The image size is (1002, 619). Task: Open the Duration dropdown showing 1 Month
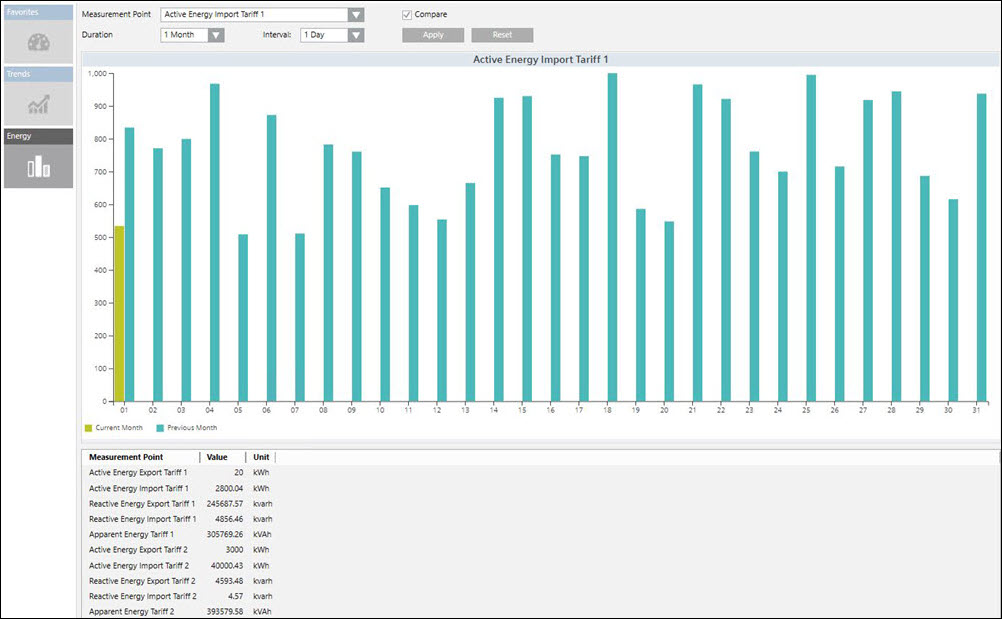[215, 35]
